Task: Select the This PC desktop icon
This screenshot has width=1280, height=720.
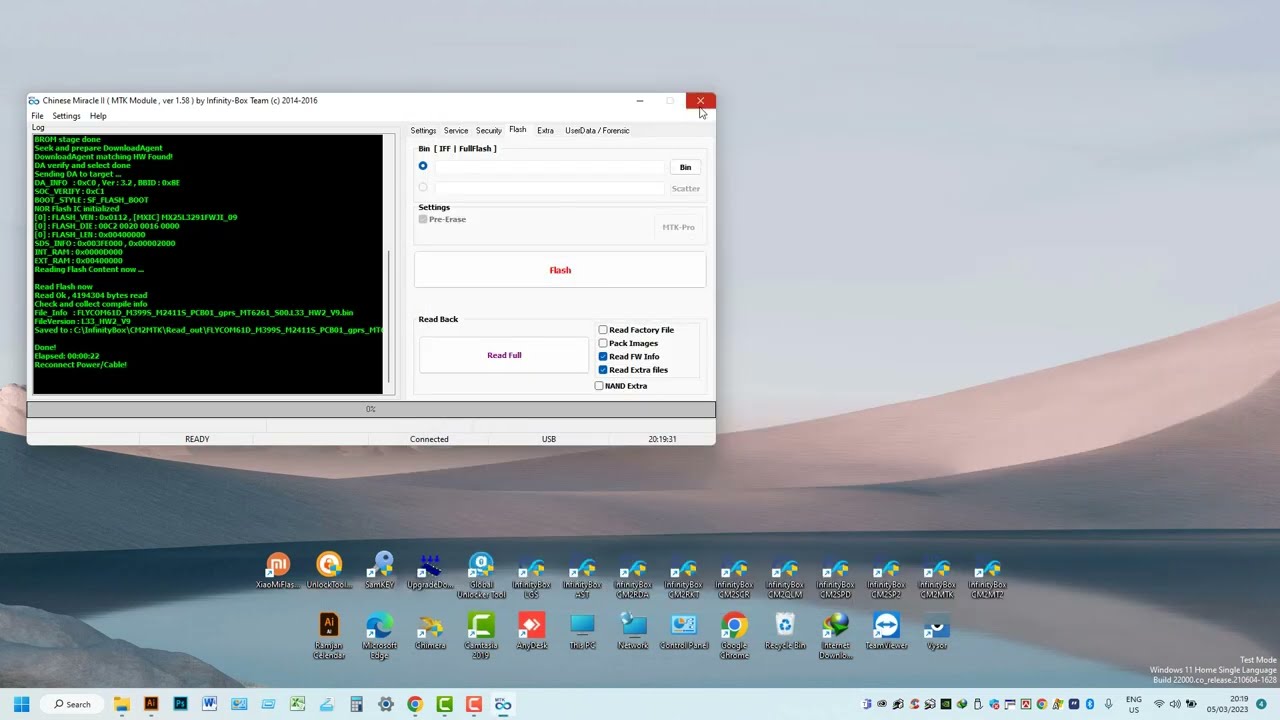Action: tap(583, 632)
